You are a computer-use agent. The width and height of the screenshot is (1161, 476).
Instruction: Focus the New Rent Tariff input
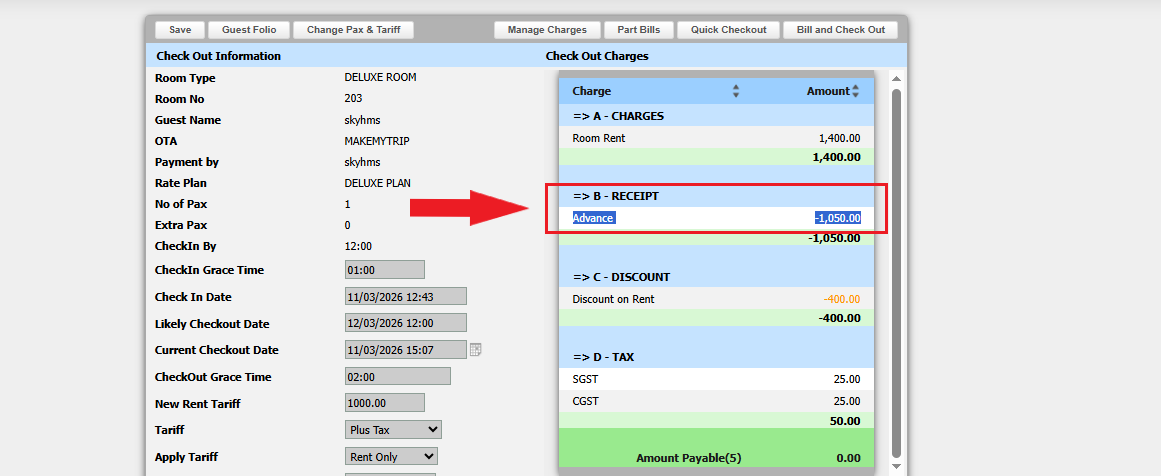coord(384,403)
